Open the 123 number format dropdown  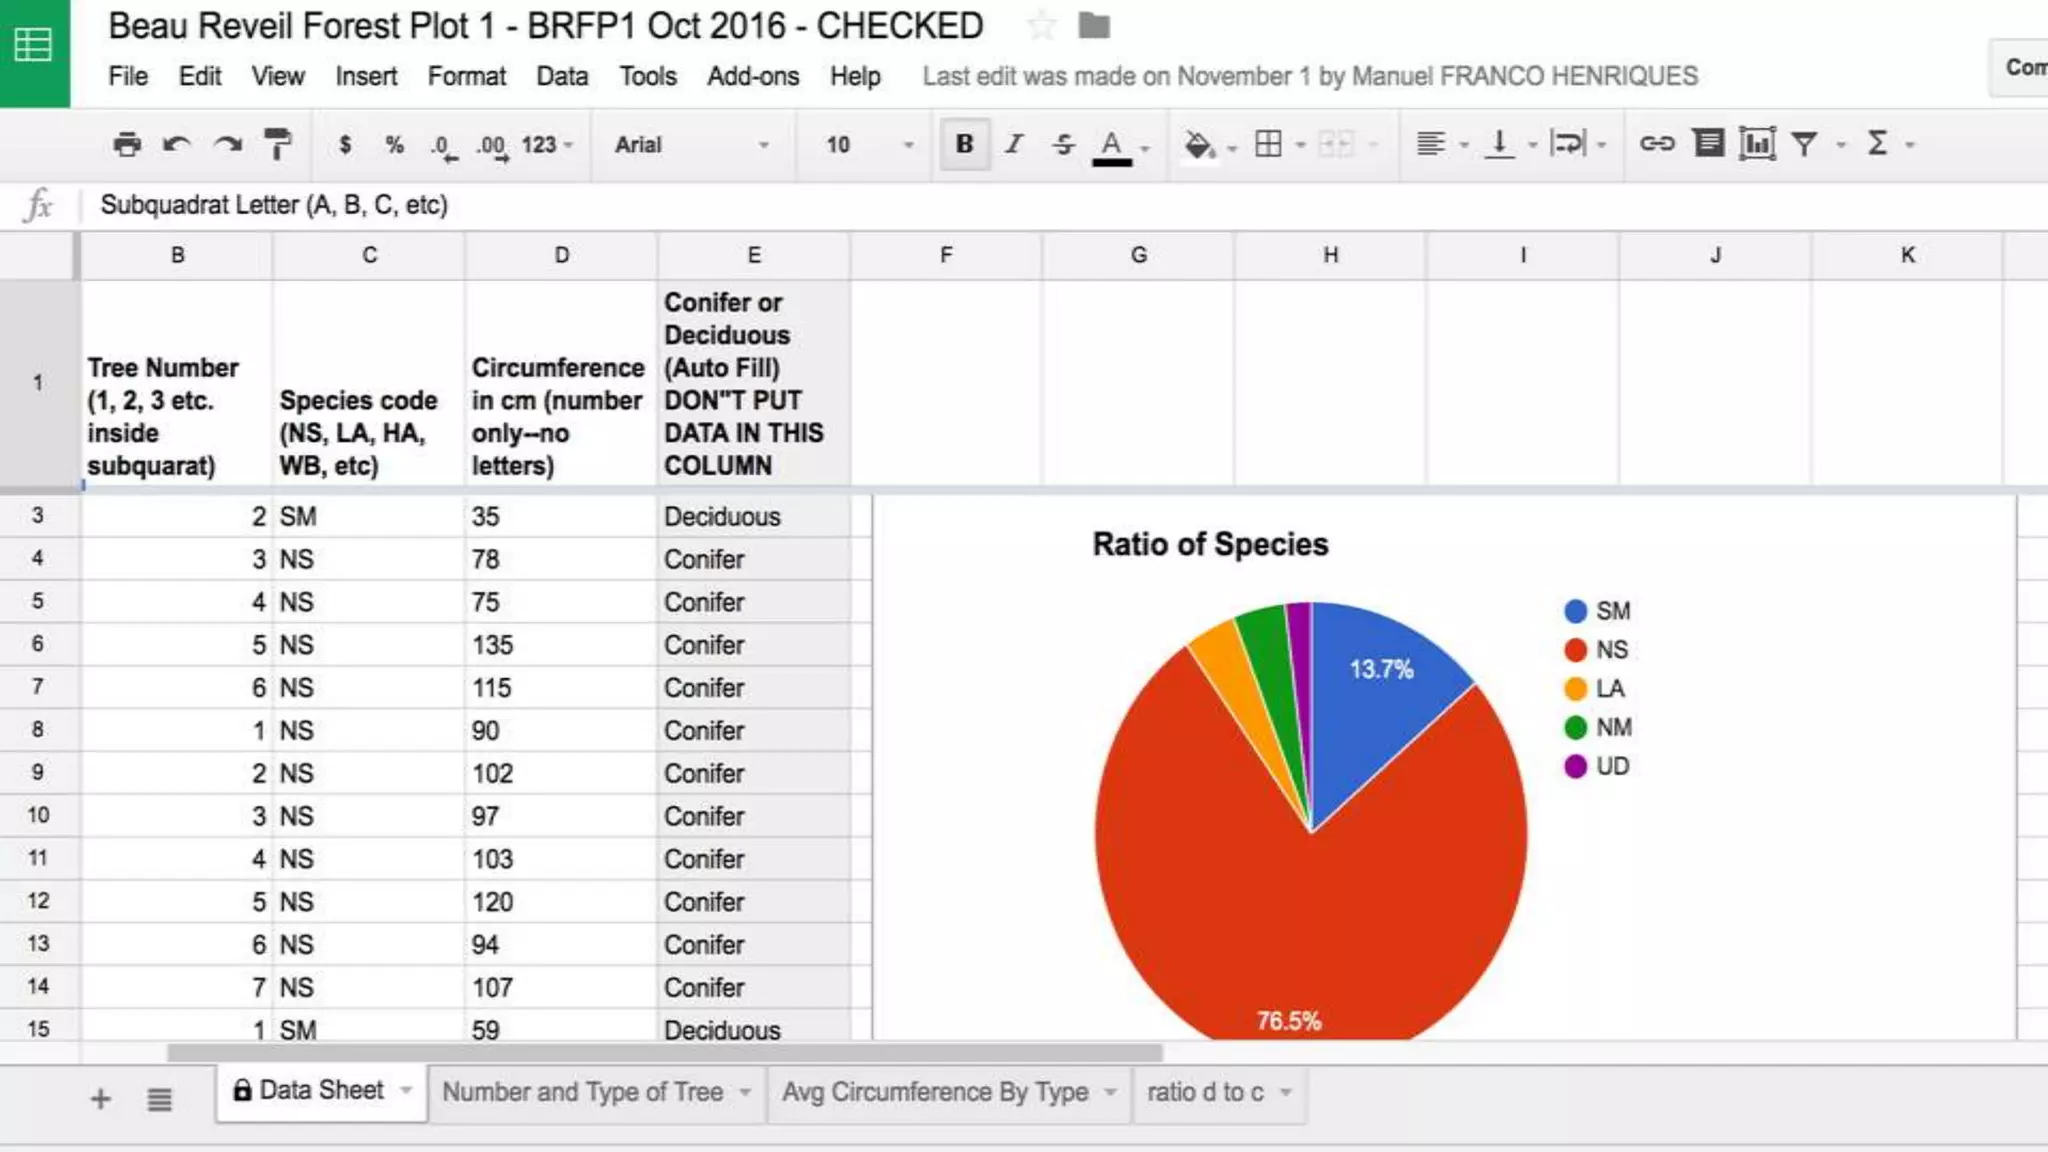547,145
